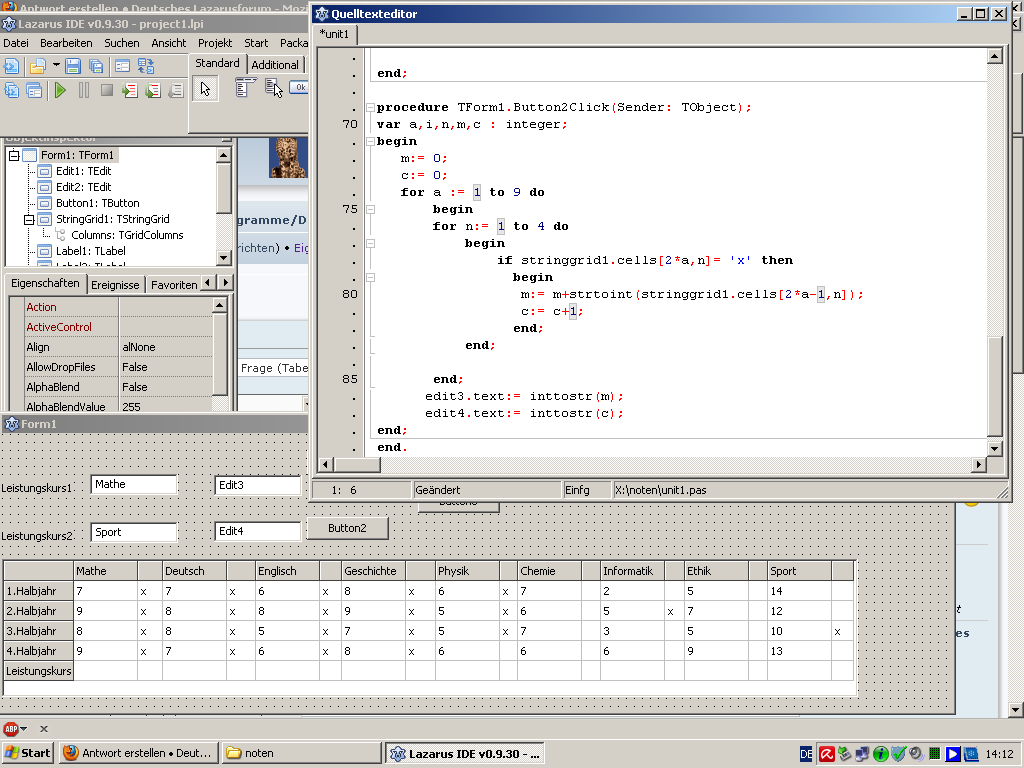Select the Edit1: TEdit tree item

point(83,171)
